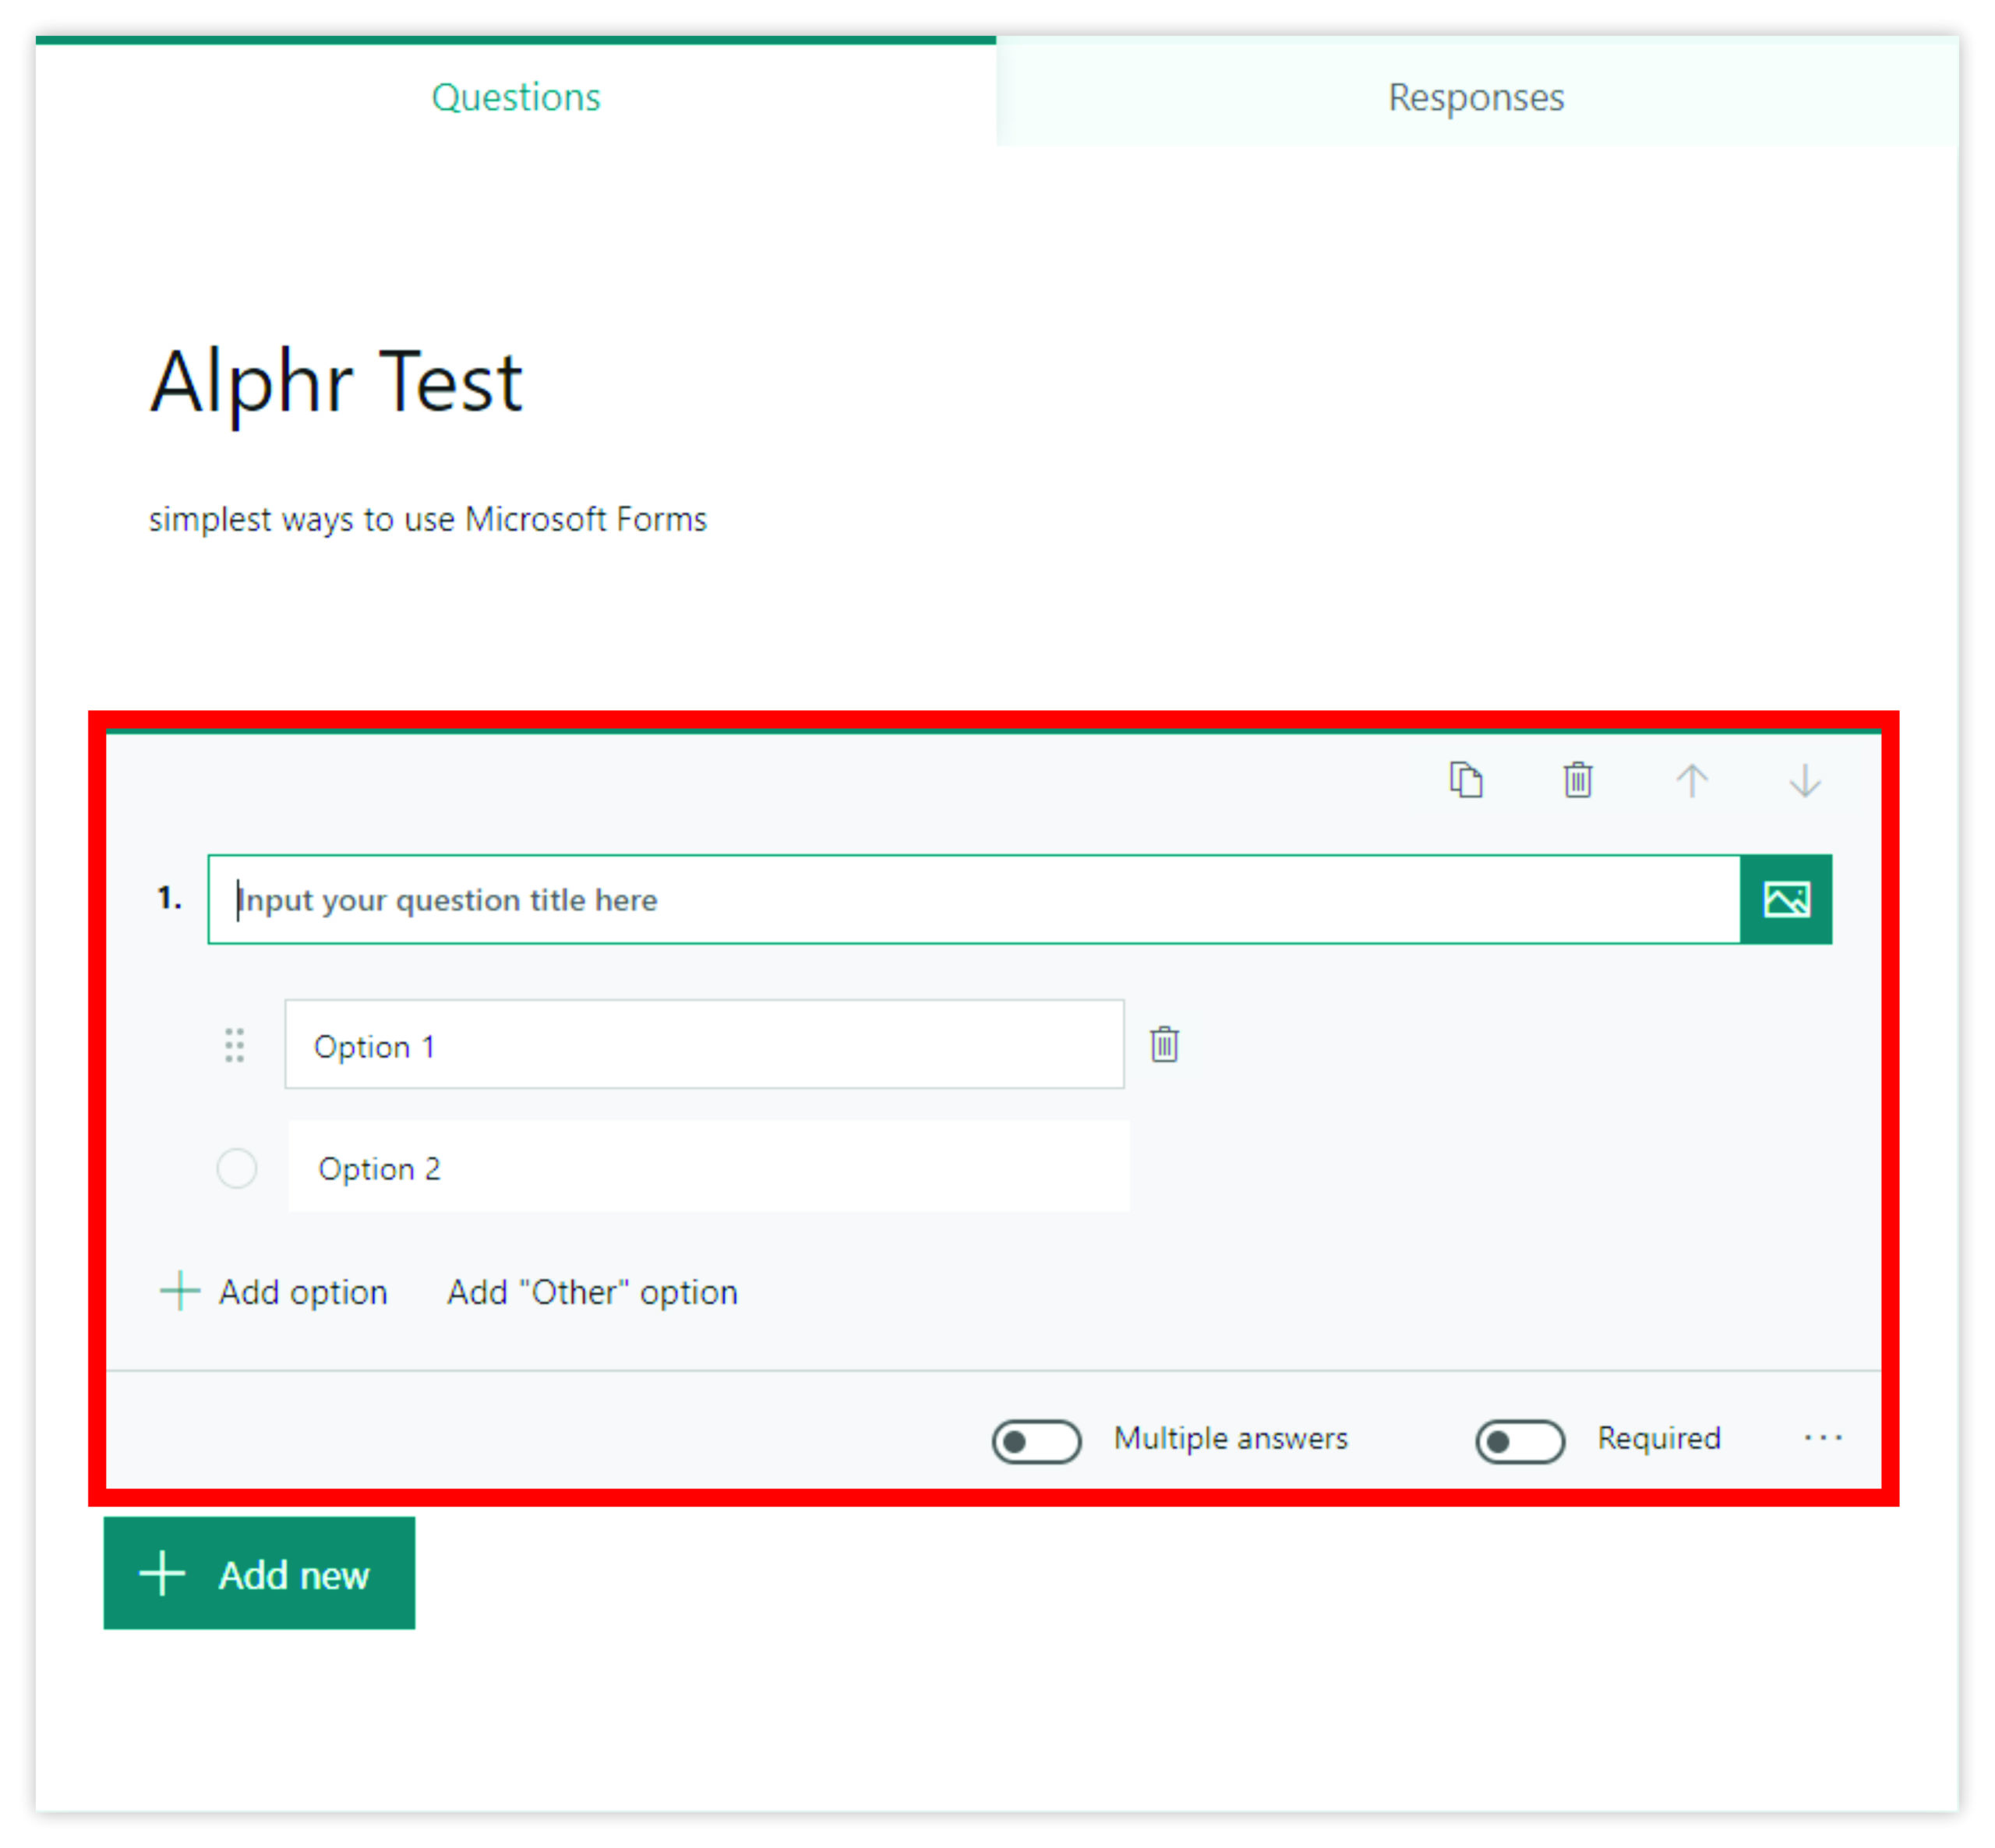Add "Other" option to the question

coord(592,1292)
